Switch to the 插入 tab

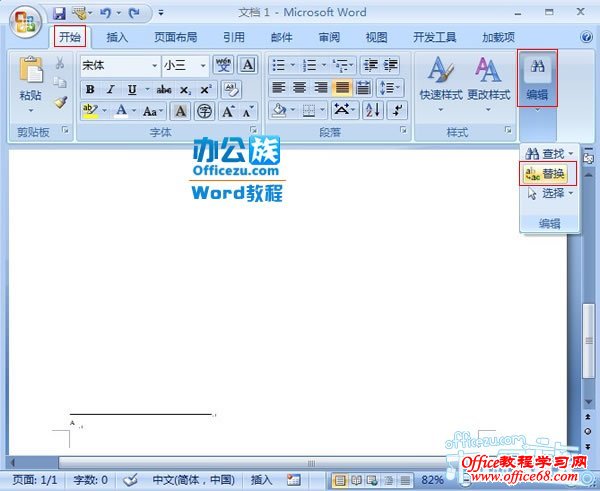117,37
